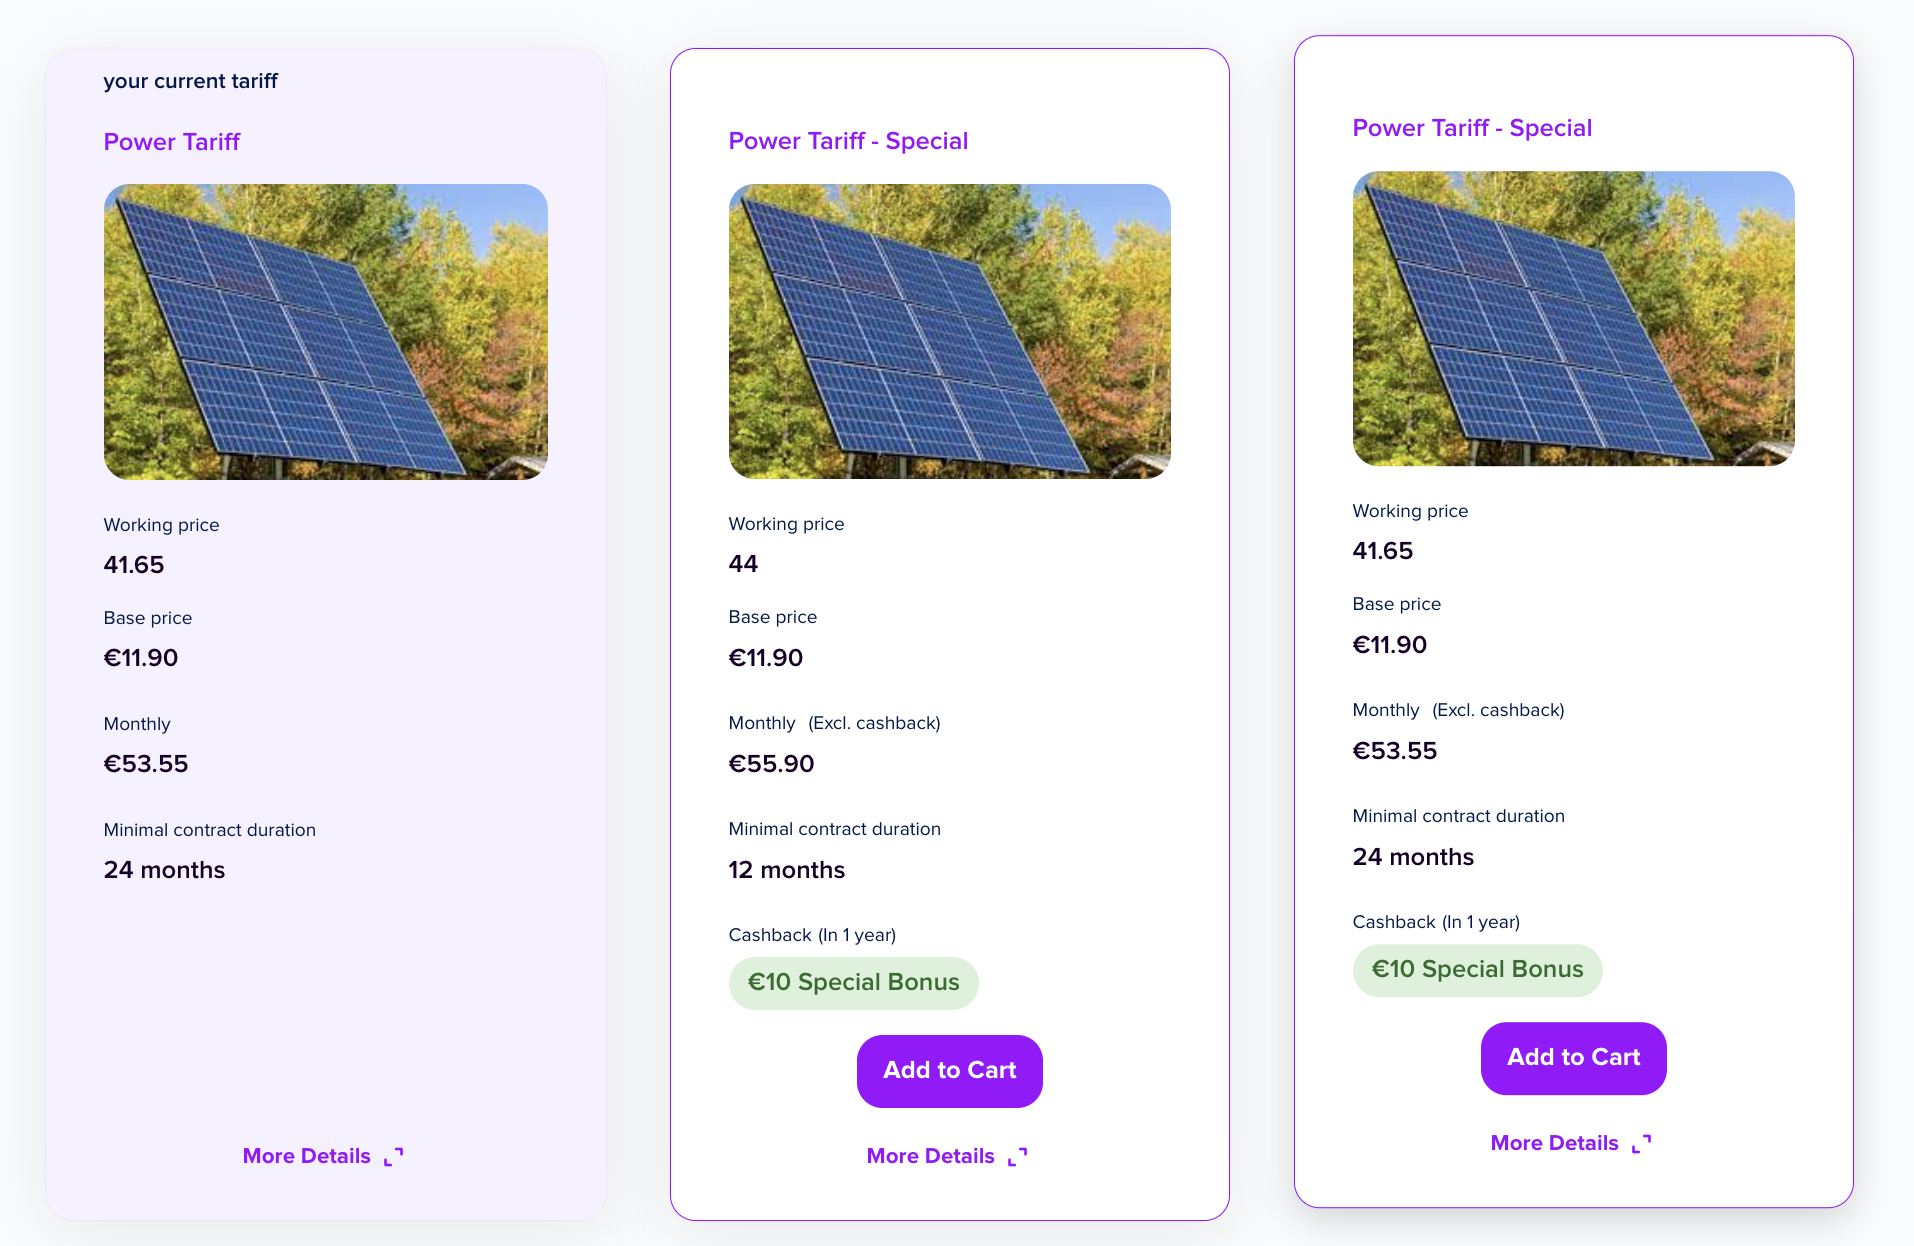Add the 24-month Special tariff to cart
The width and height of the screenshot is (1914, 1246).
coord(1573,1057)
